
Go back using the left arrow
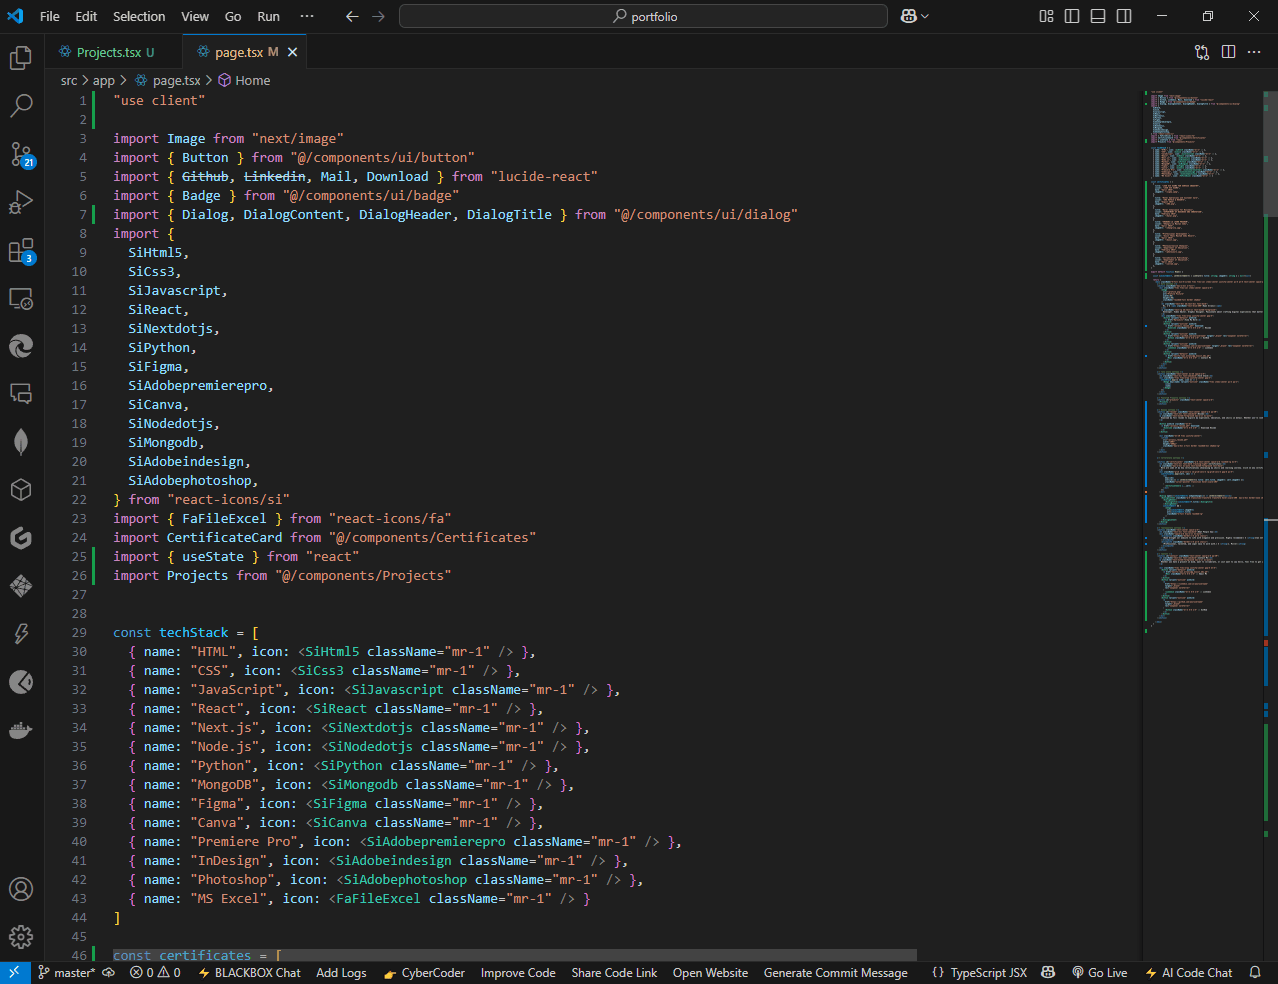[x=352, y=16]
